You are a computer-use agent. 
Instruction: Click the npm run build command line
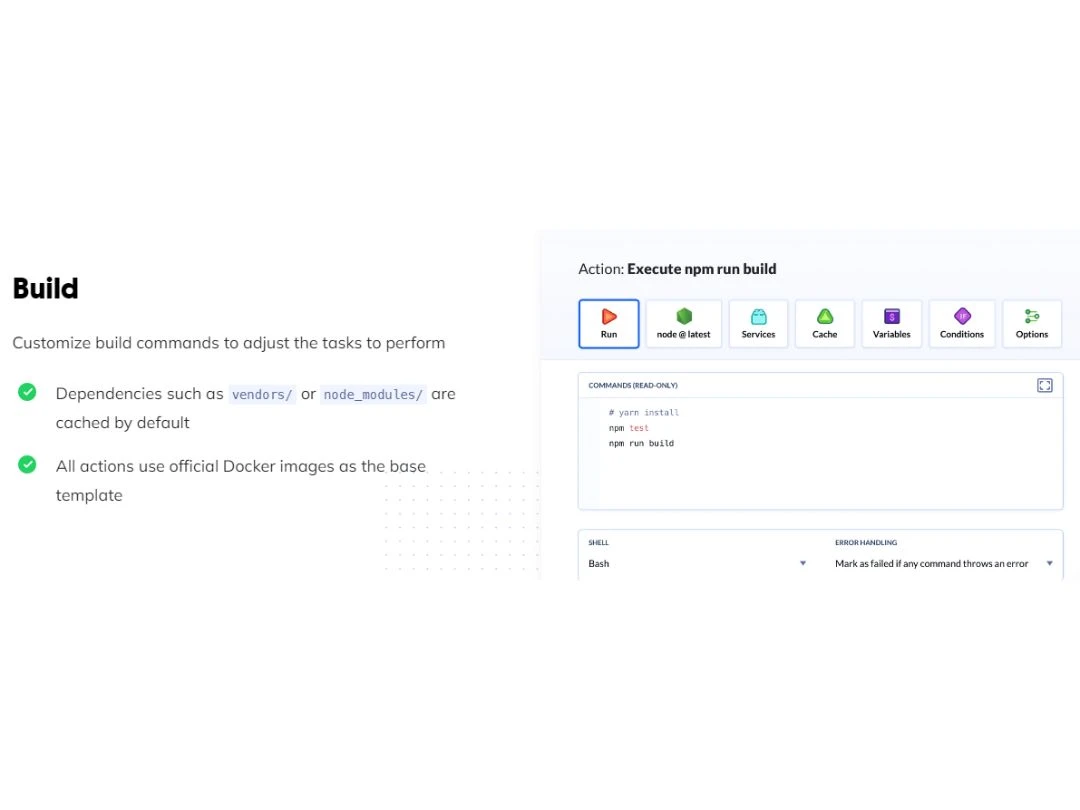click(641, 444)
